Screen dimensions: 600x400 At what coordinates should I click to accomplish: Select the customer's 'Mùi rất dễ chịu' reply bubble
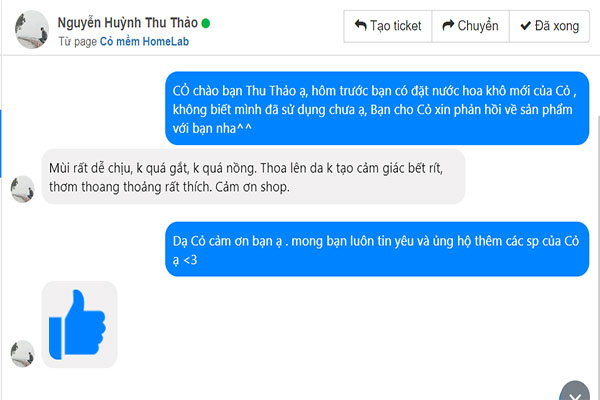(x=253, y=177)
